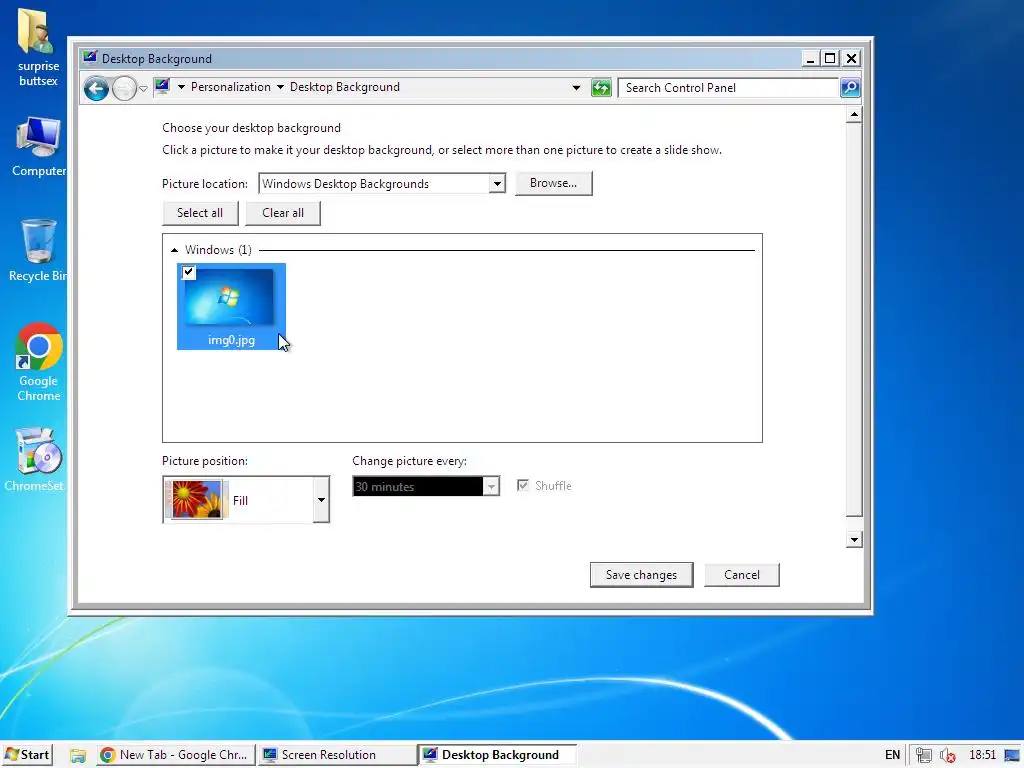Click Desktop Background breadcrumb text

[x=345, y=87]
